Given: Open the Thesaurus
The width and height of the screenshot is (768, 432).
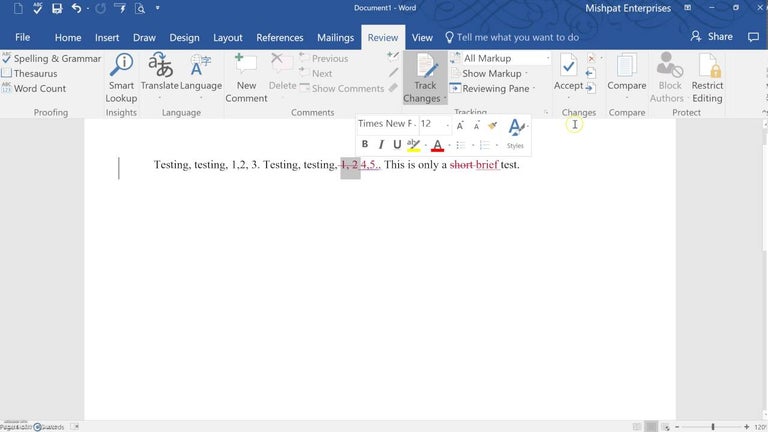Looking at the screenshot, I should tap(29, 73).
